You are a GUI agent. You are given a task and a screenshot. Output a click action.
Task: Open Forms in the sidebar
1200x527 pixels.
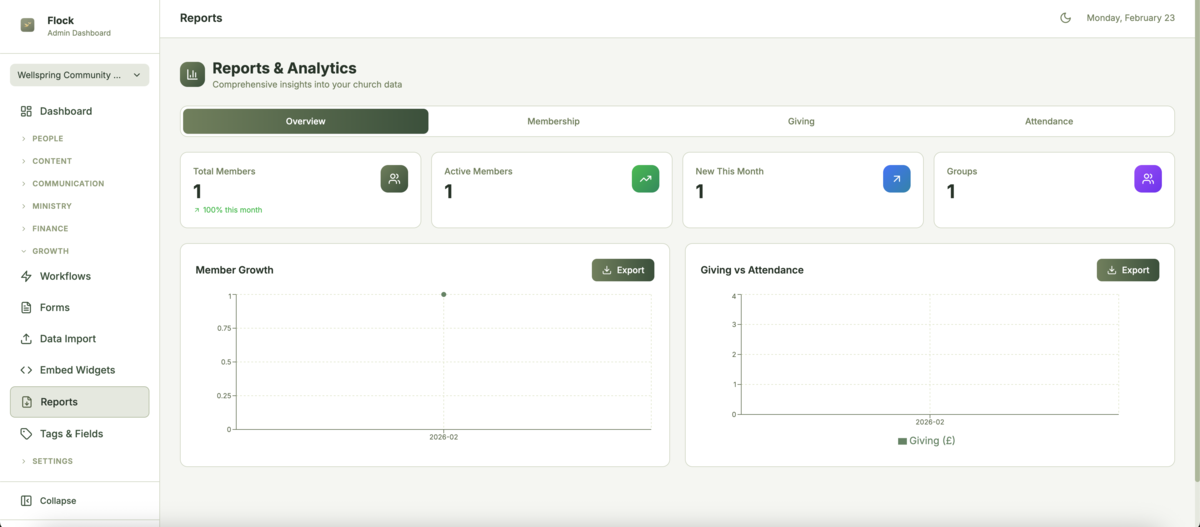coord(80,307)
